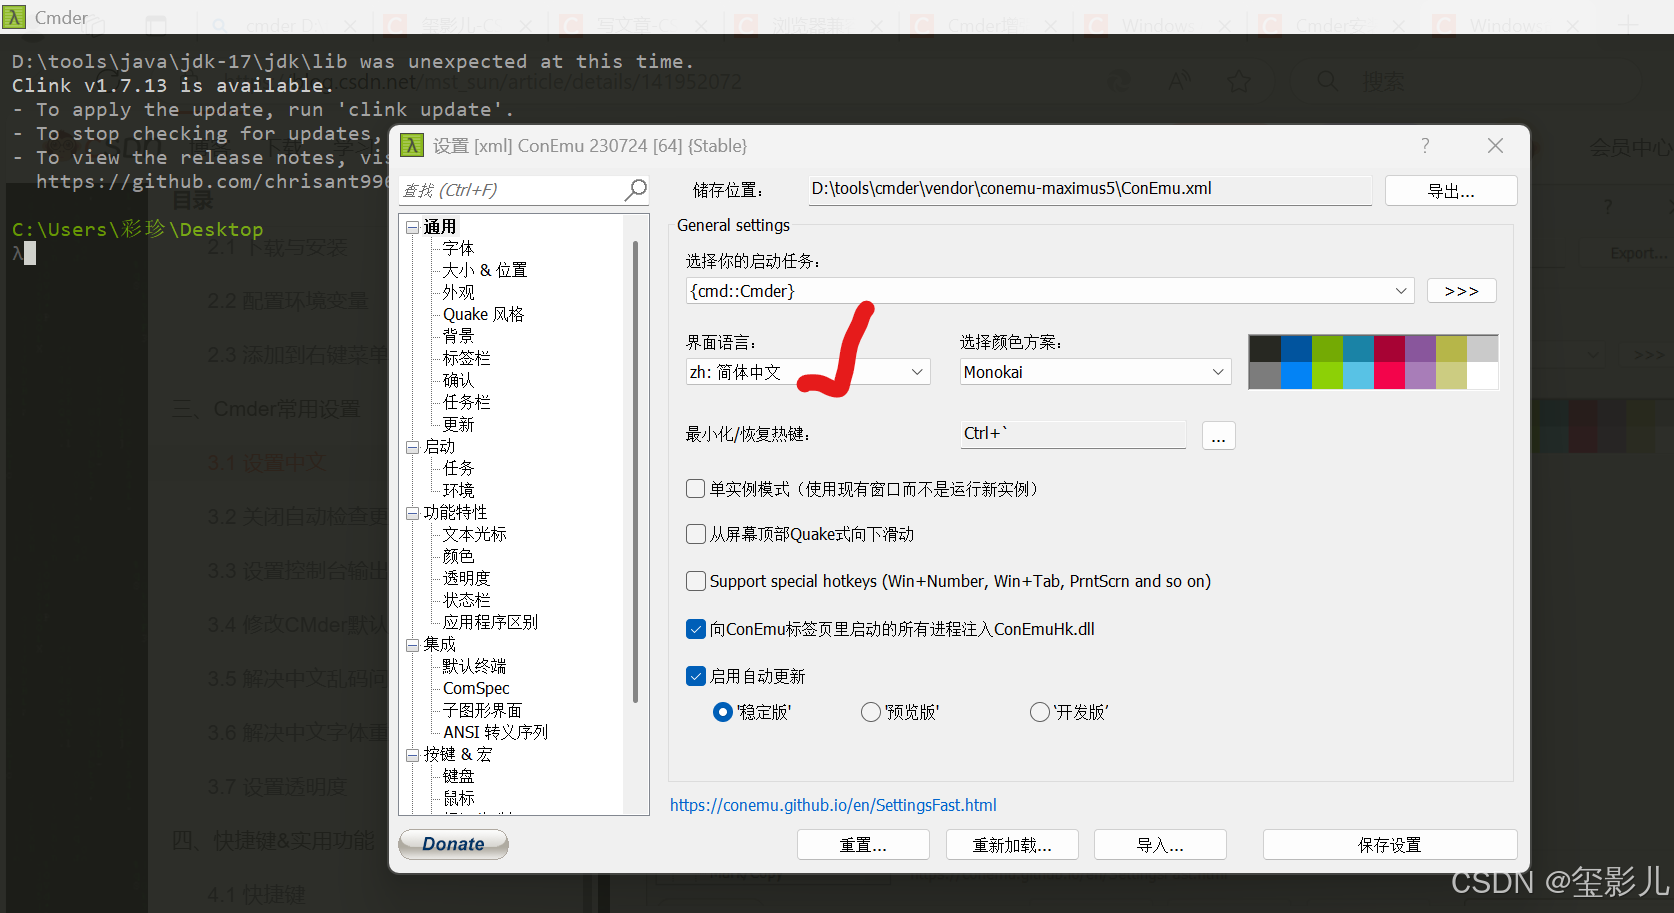Image resolution: width=1674 pixels, height=913 pixels.
Task: Click the 保存设置 button
Action: click(x=1390, y=845)
